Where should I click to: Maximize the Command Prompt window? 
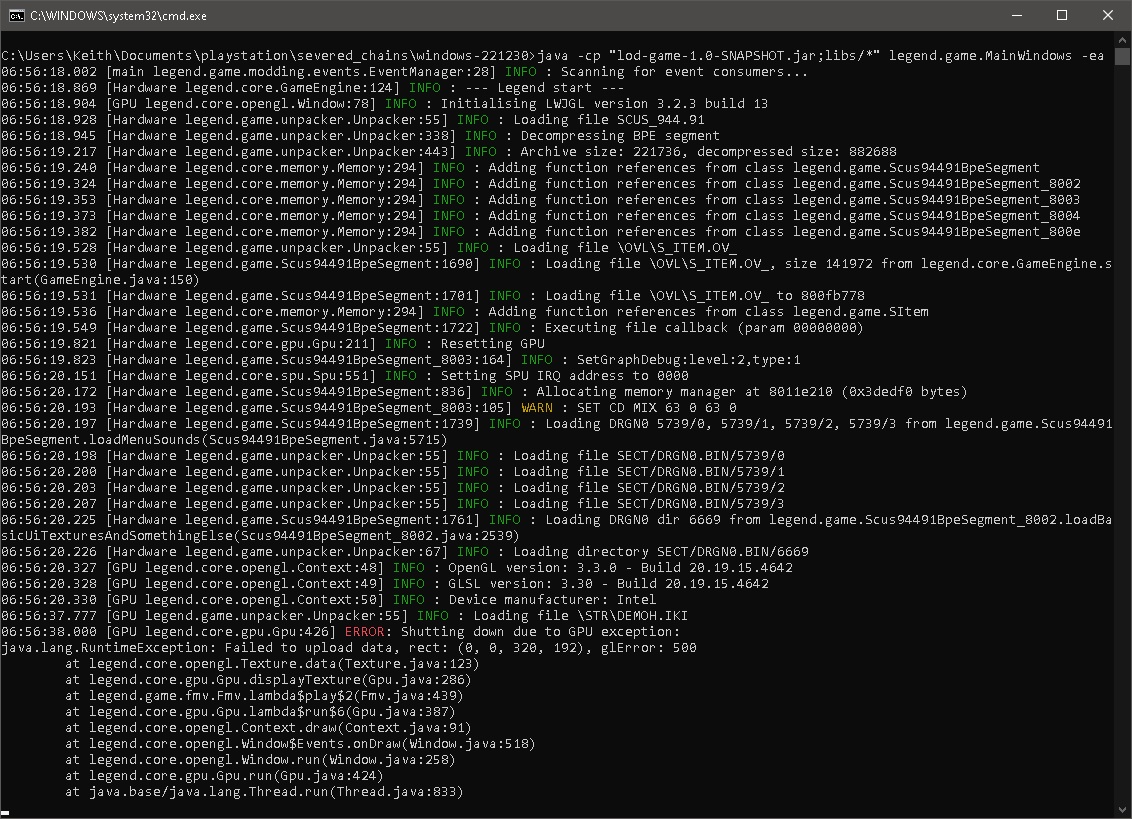[1063, 15]
